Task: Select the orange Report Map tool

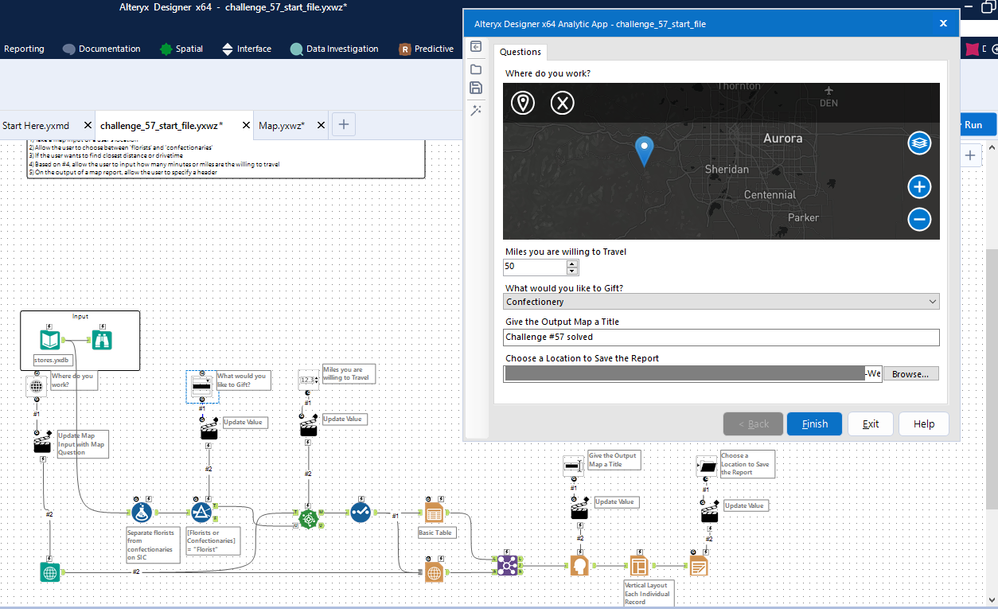Action: (433, 572)
